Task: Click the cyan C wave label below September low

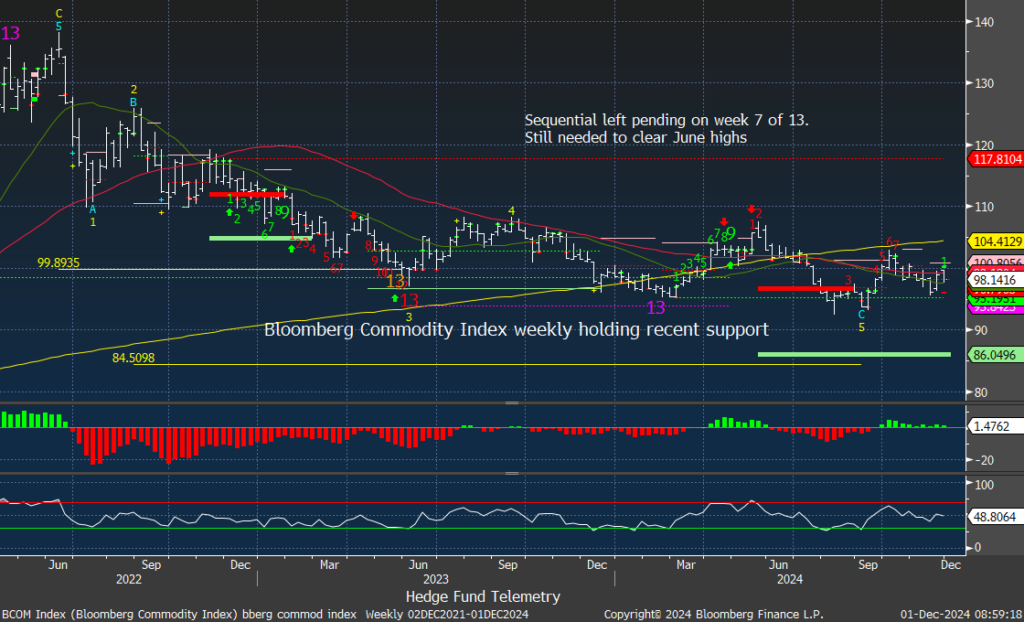Action: click(861, 314)
